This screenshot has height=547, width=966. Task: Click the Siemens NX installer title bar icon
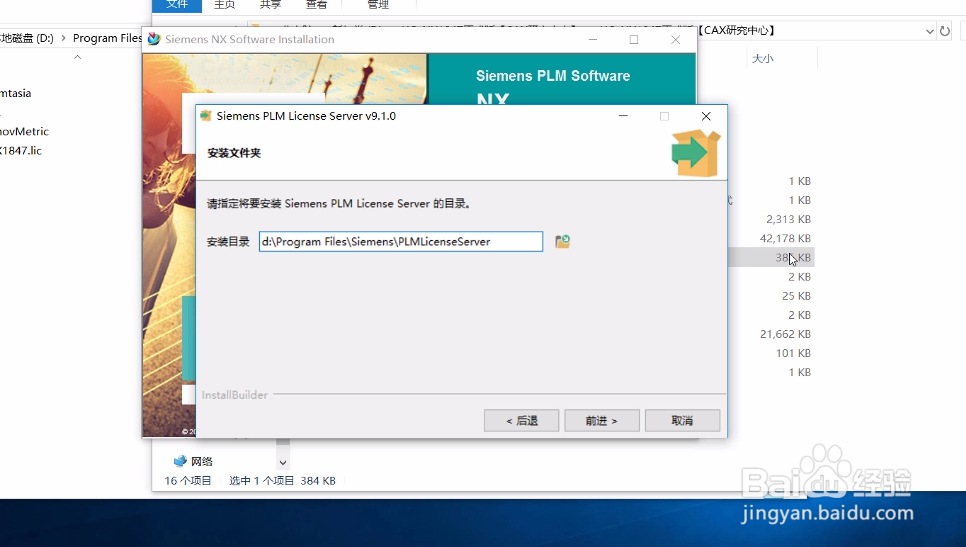154,39
